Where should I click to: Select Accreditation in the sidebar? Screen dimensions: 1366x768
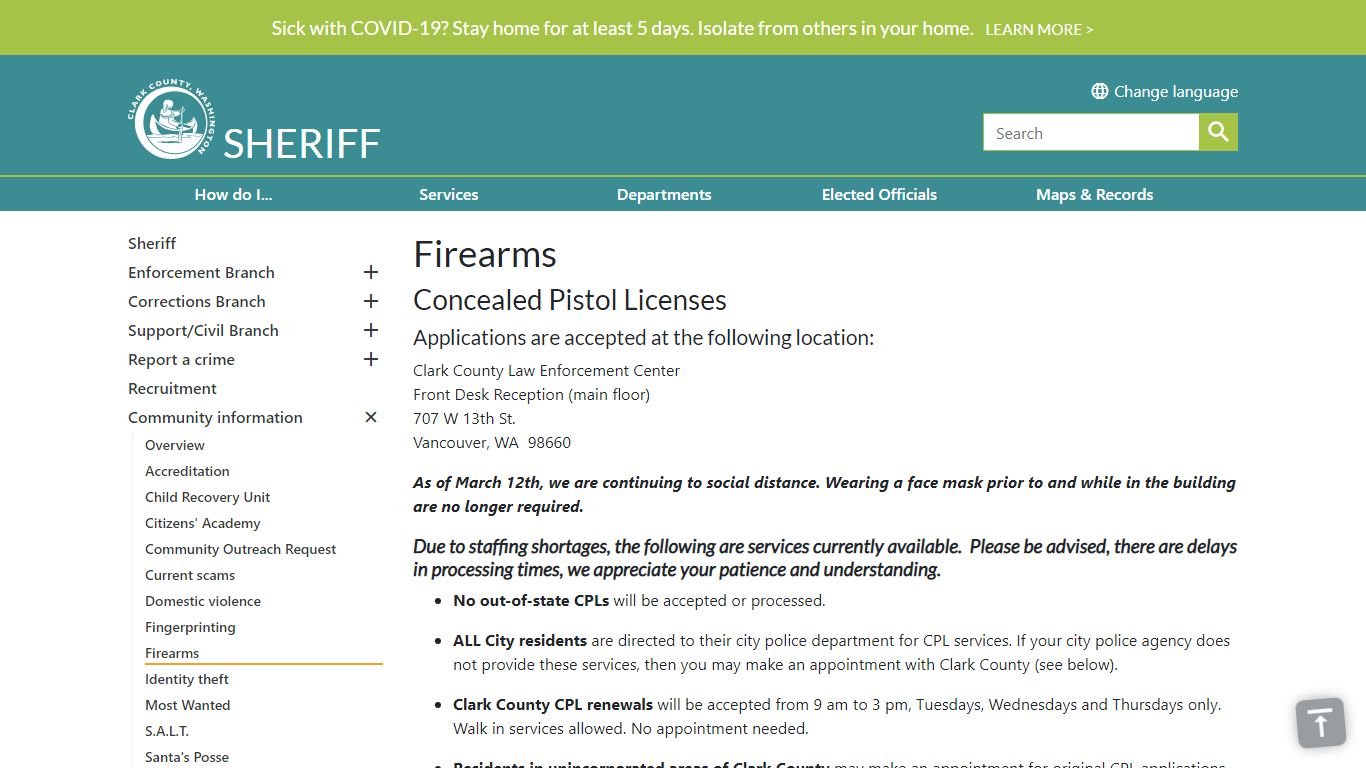pyautogui.click(x=187, y=471)
